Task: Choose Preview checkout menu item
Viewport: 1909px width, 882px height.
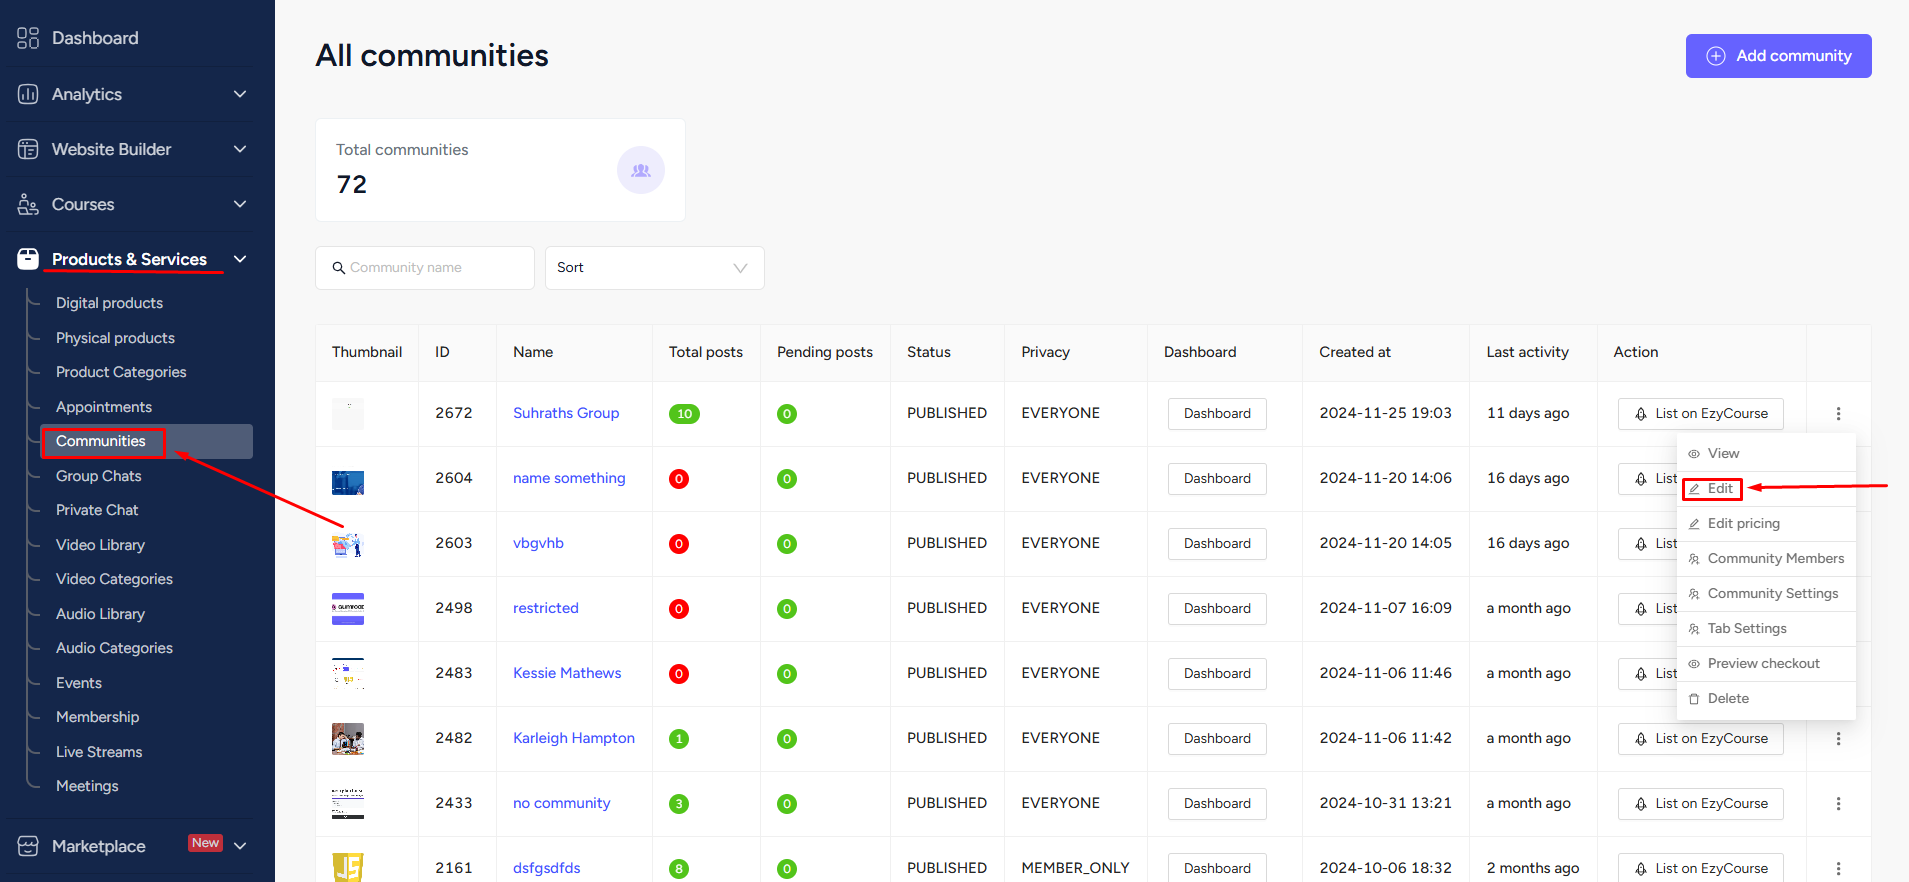Action: tap(1766, 663)
